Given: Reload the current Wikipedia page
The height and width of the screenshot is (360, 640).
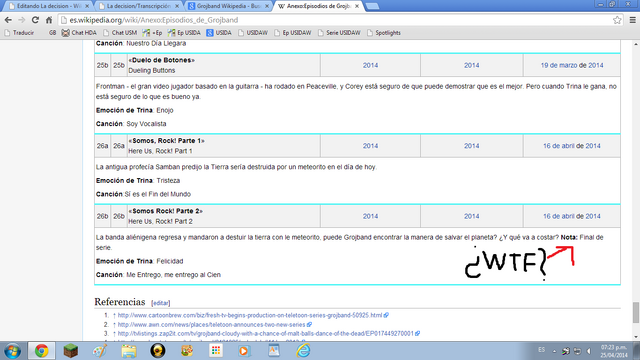Looking at the screenshot, I should [36, 20].
